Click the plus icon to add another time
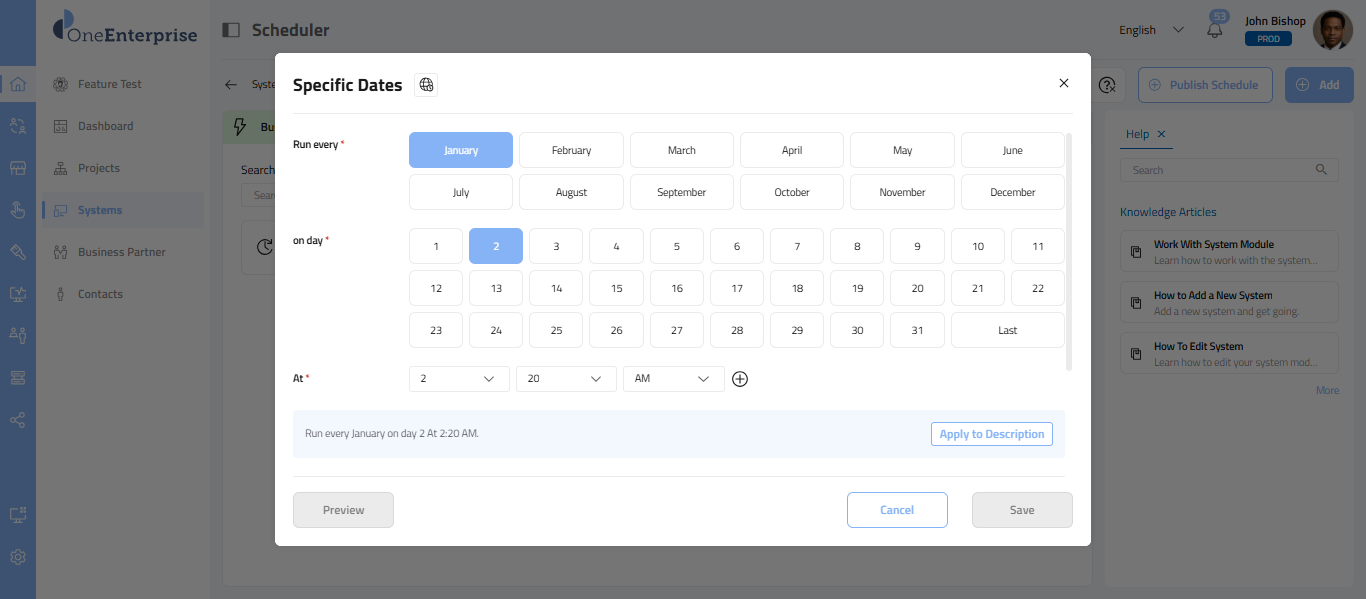1366x599 pixels. (x=740, y=379)
